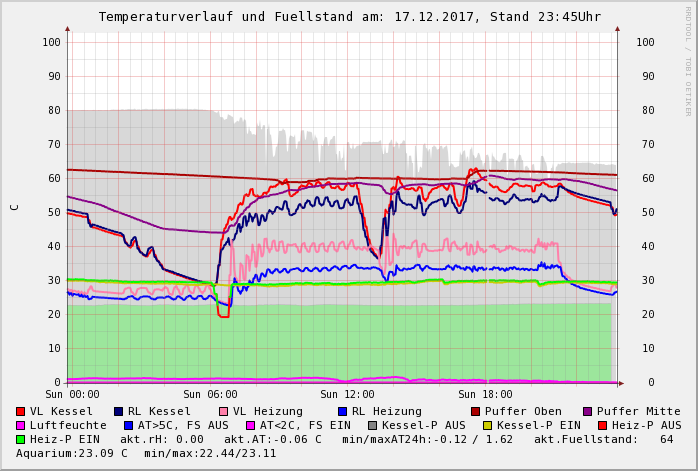This screenshot has width=698, height=471.
Task: Click the blue RL Heizung legend swatch
Action: click(342, 411)
